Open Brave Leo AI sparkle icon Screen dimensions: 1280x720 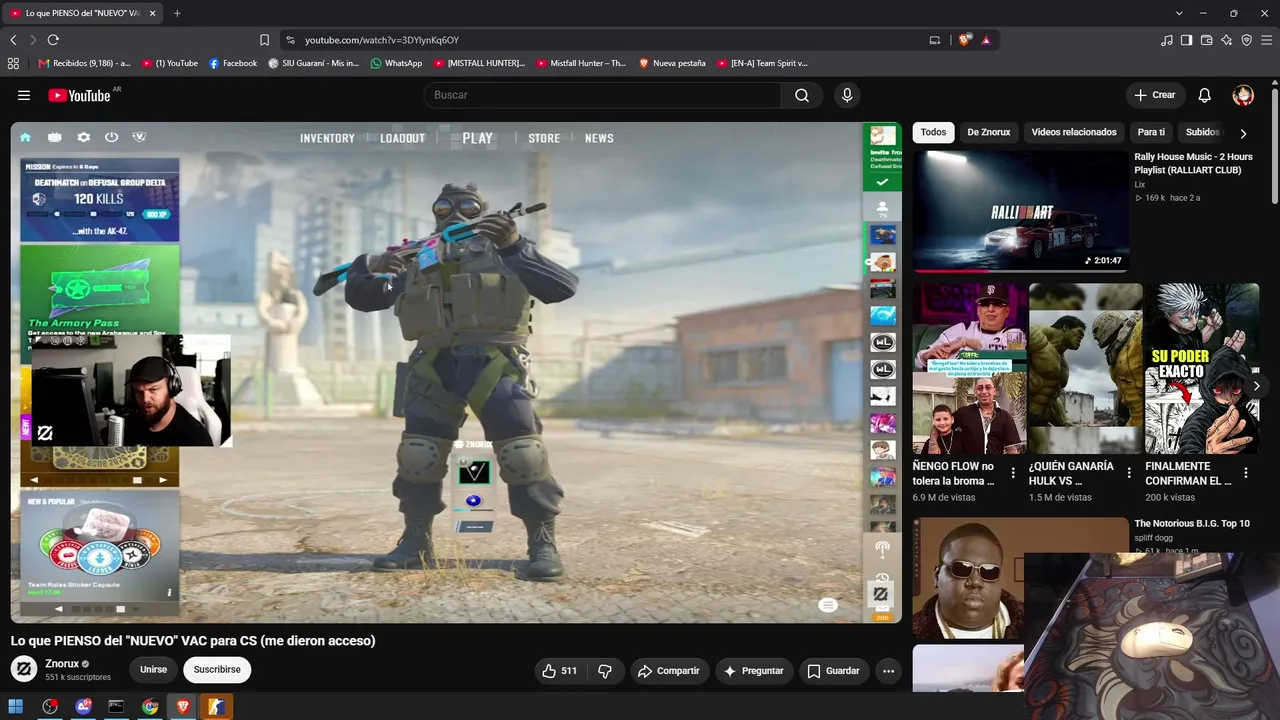(x=1226, y=40)
